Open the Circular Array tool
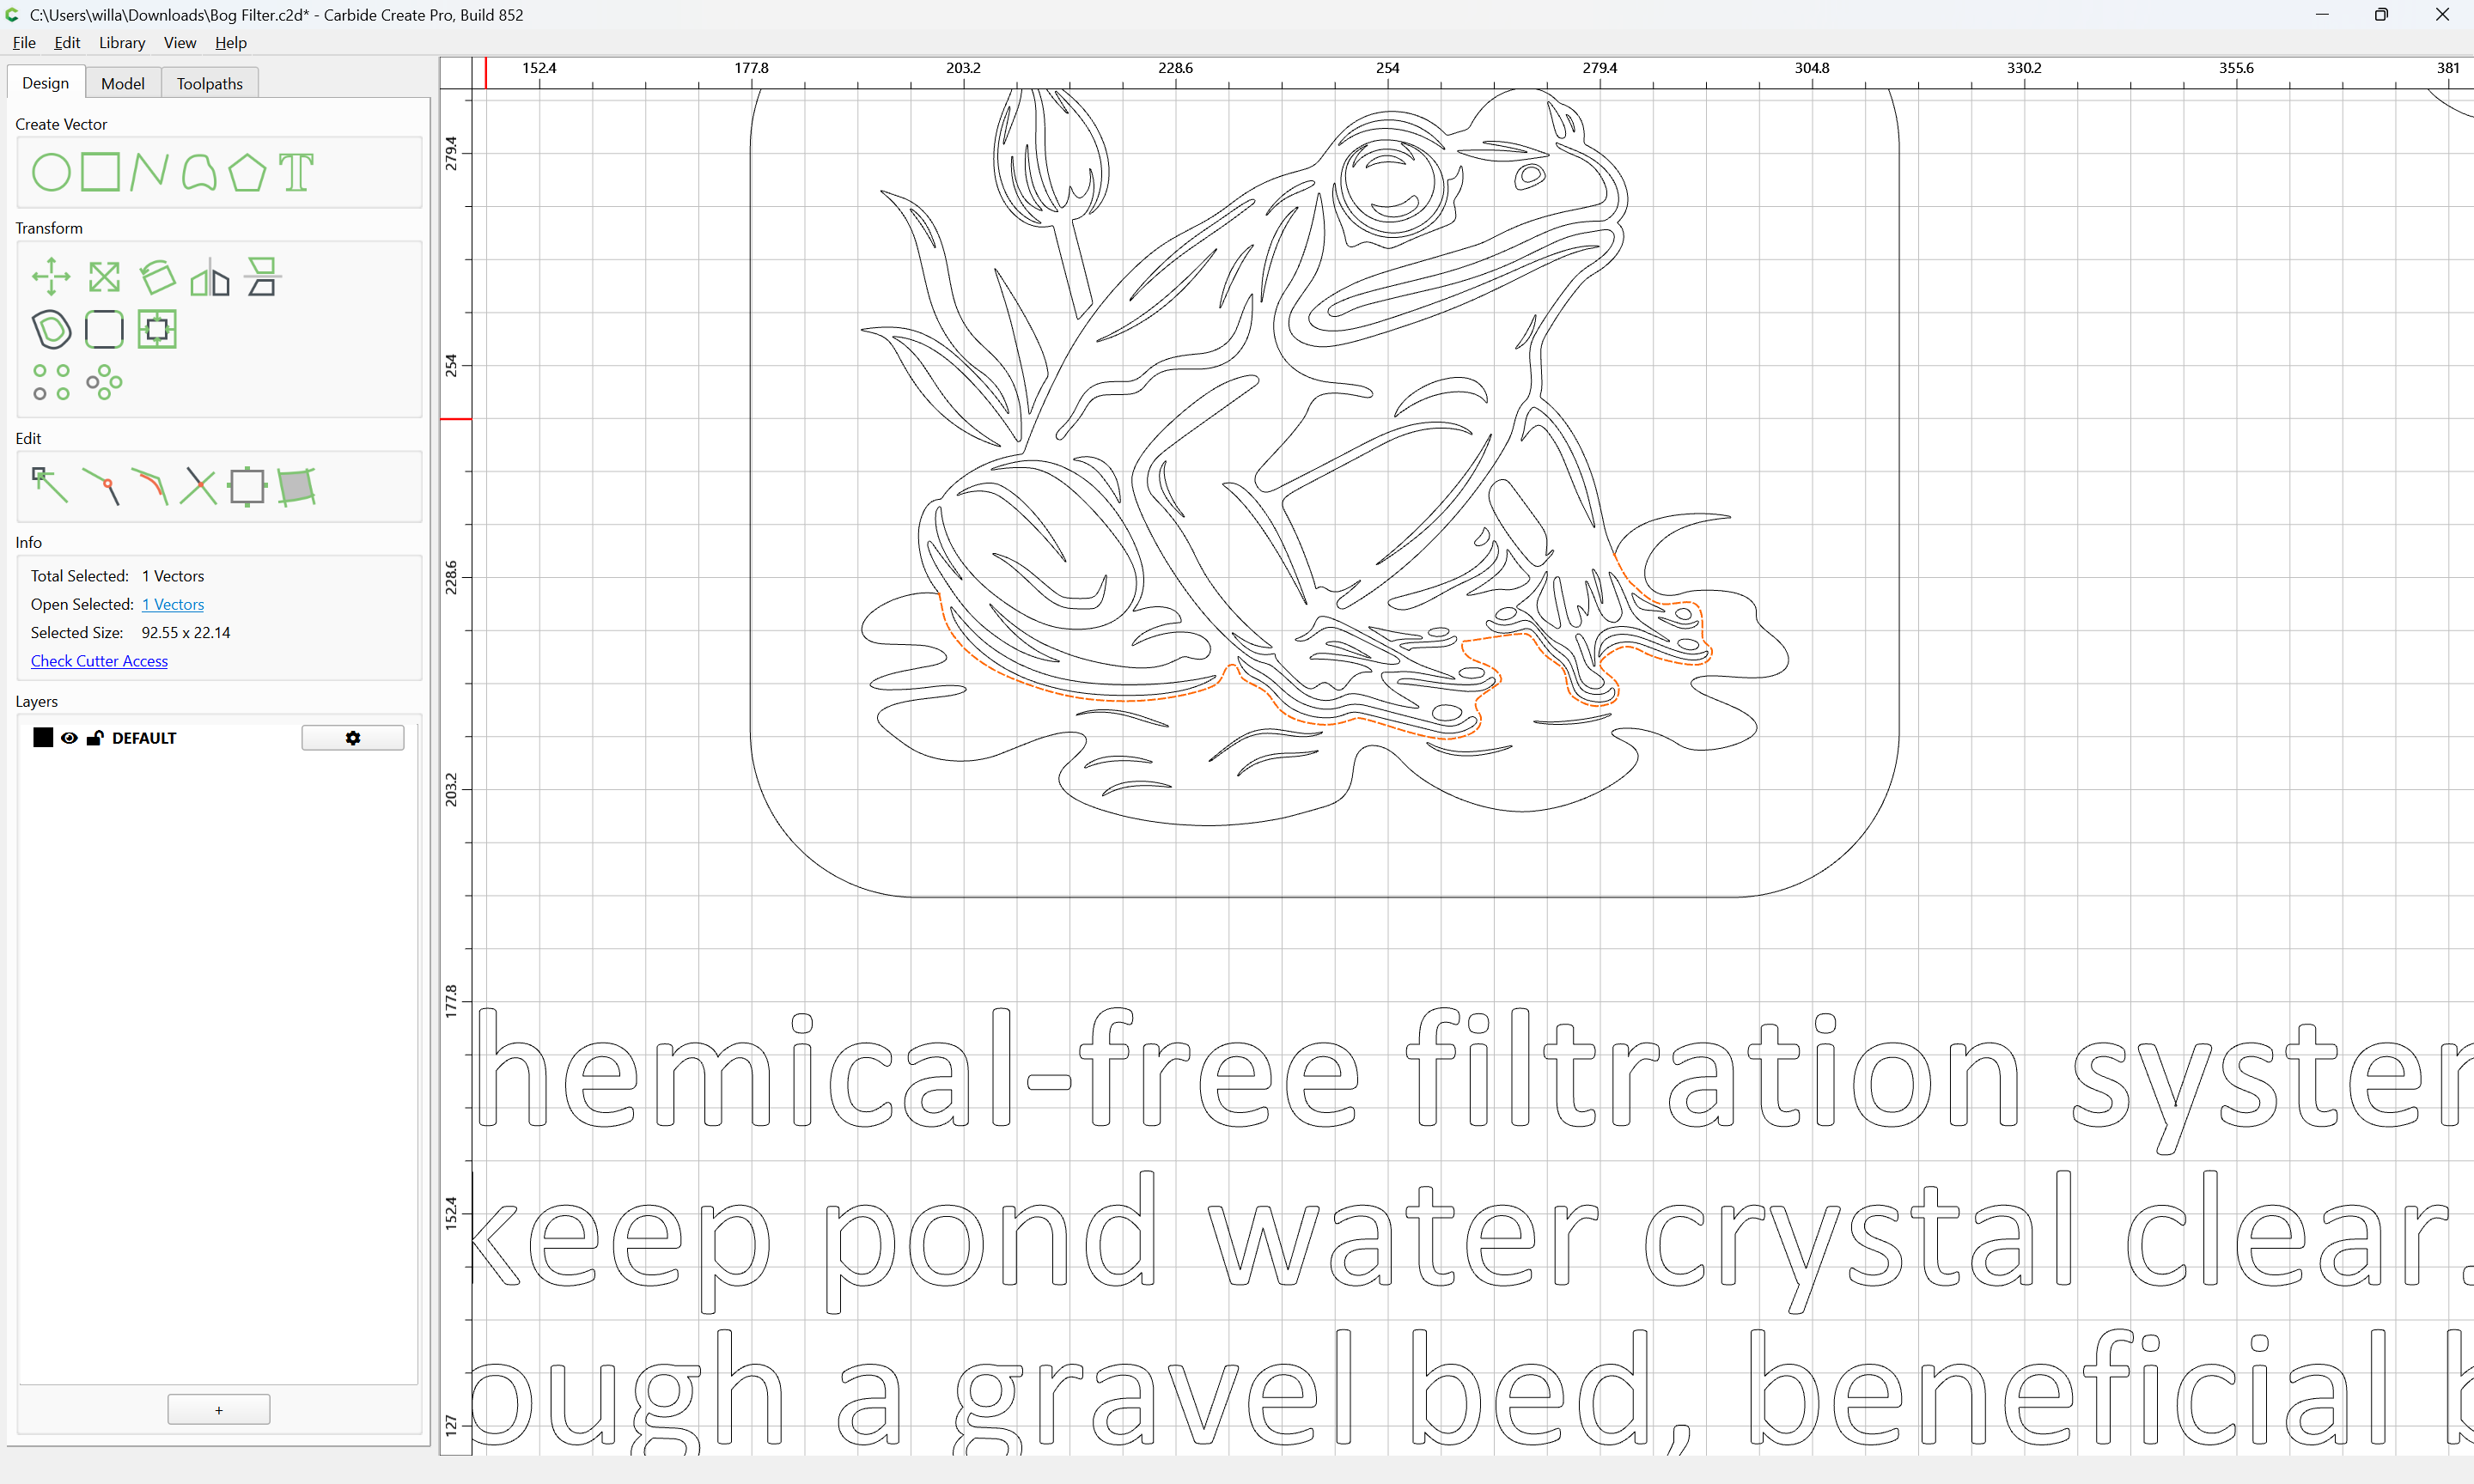 pos(104,382)
